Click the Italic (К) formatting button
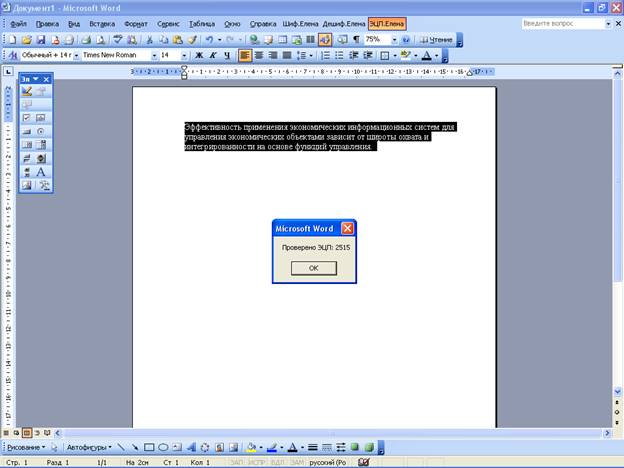The width and height of the screenshot is (624, 468). [x=212, y=55]
